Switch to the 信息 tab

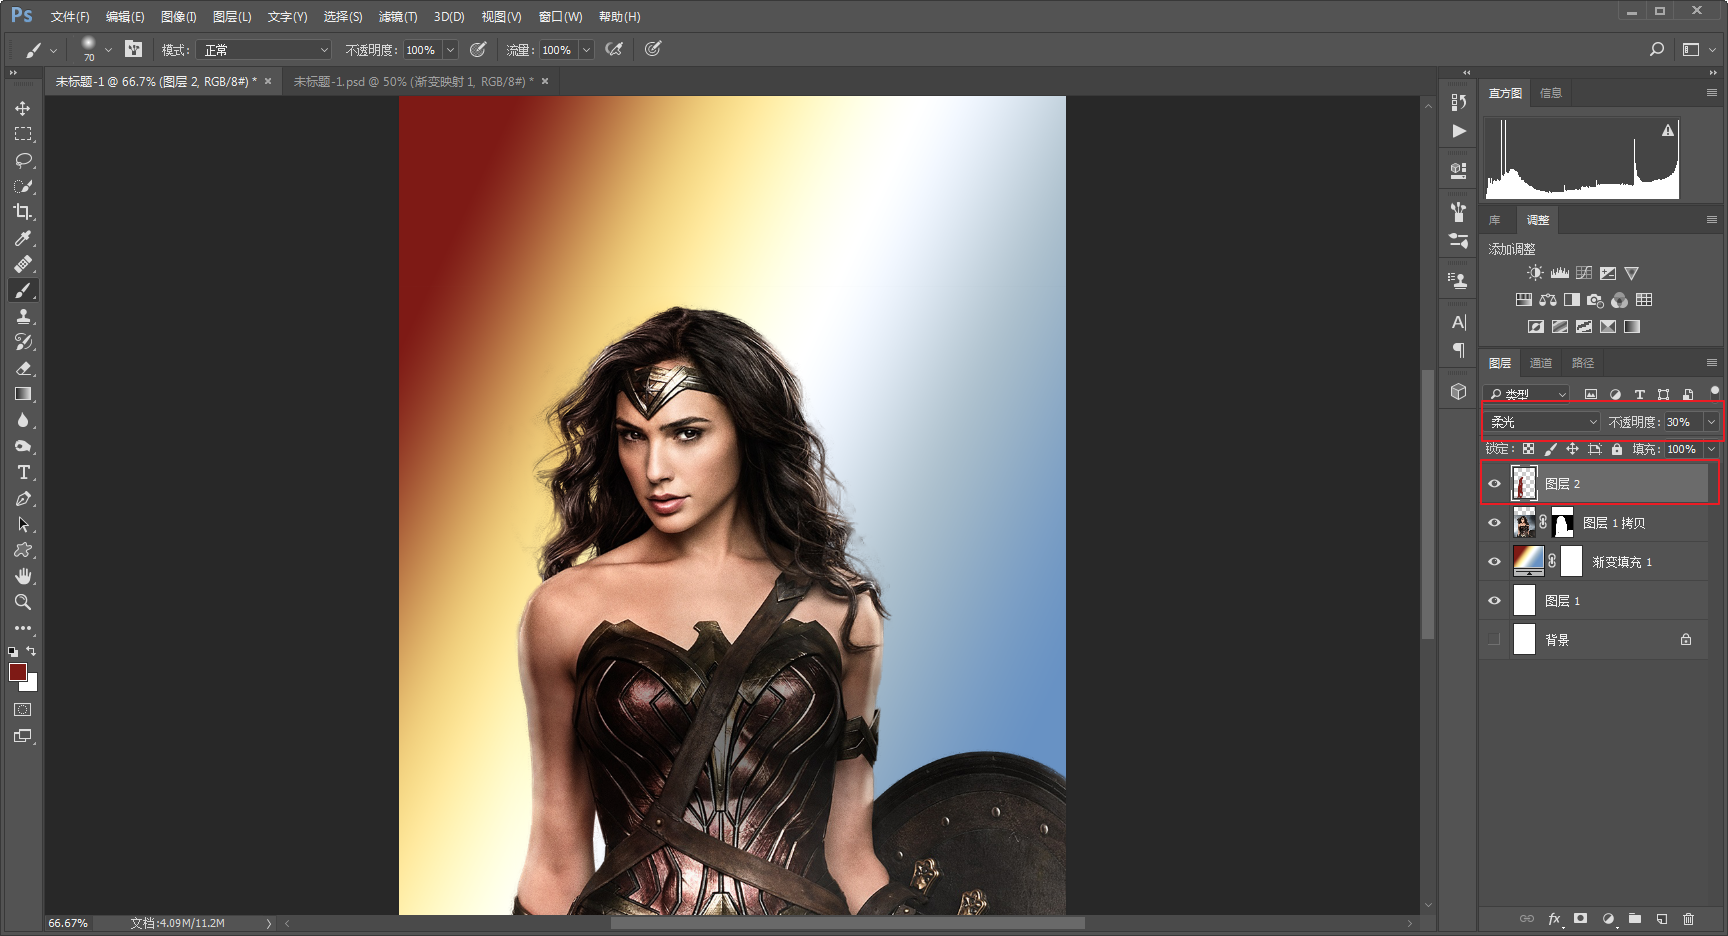coord(1551,93)
